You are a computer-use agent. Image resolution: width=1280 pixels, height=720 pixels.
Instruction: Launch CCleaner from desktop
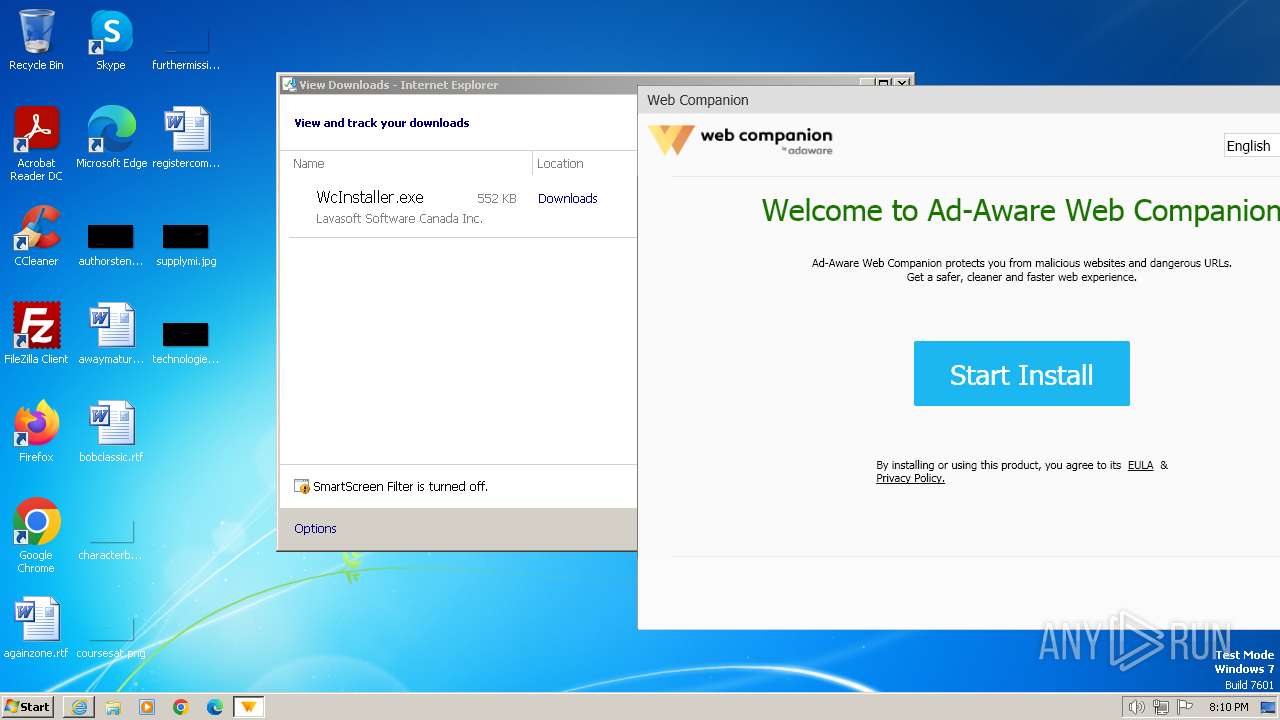(x=36, y=235)
